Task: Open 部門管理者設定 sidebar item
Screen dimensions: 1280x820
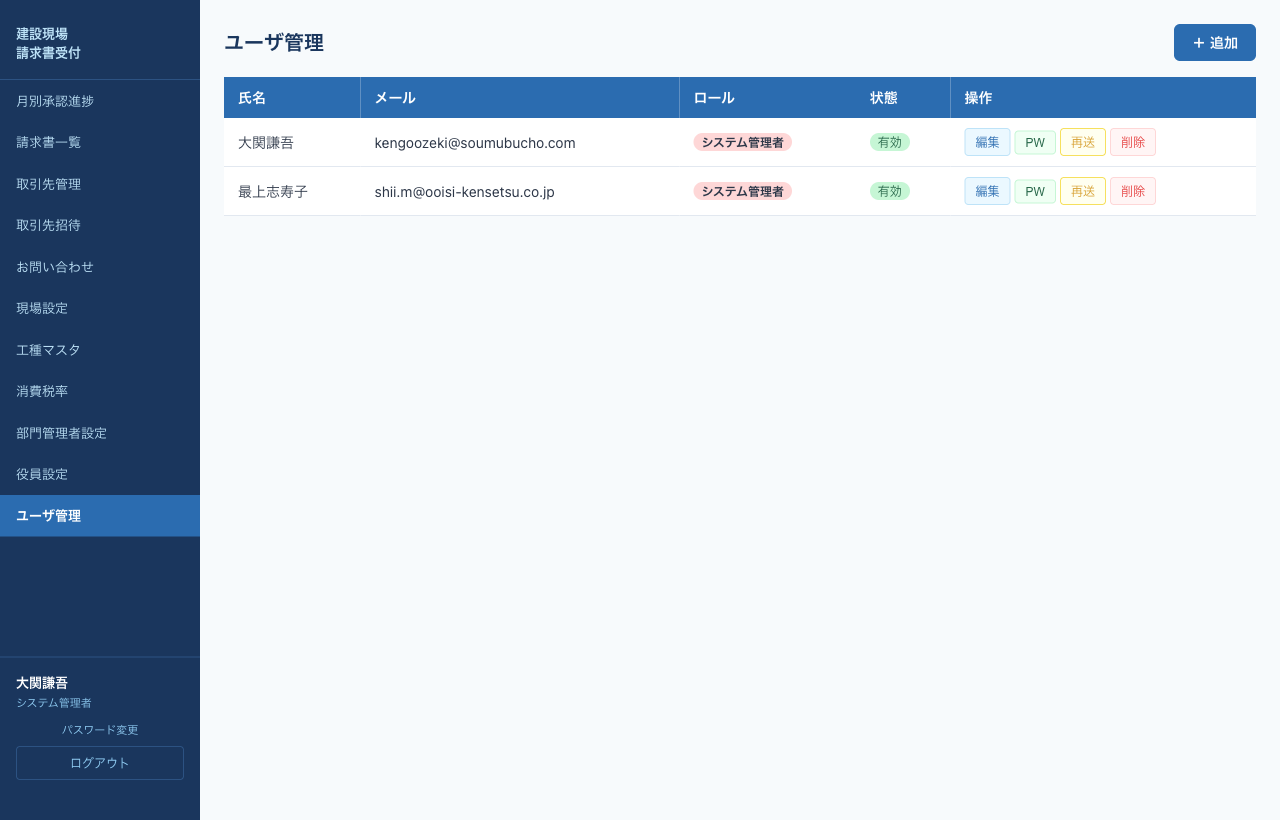Action: tap(100, 433)
